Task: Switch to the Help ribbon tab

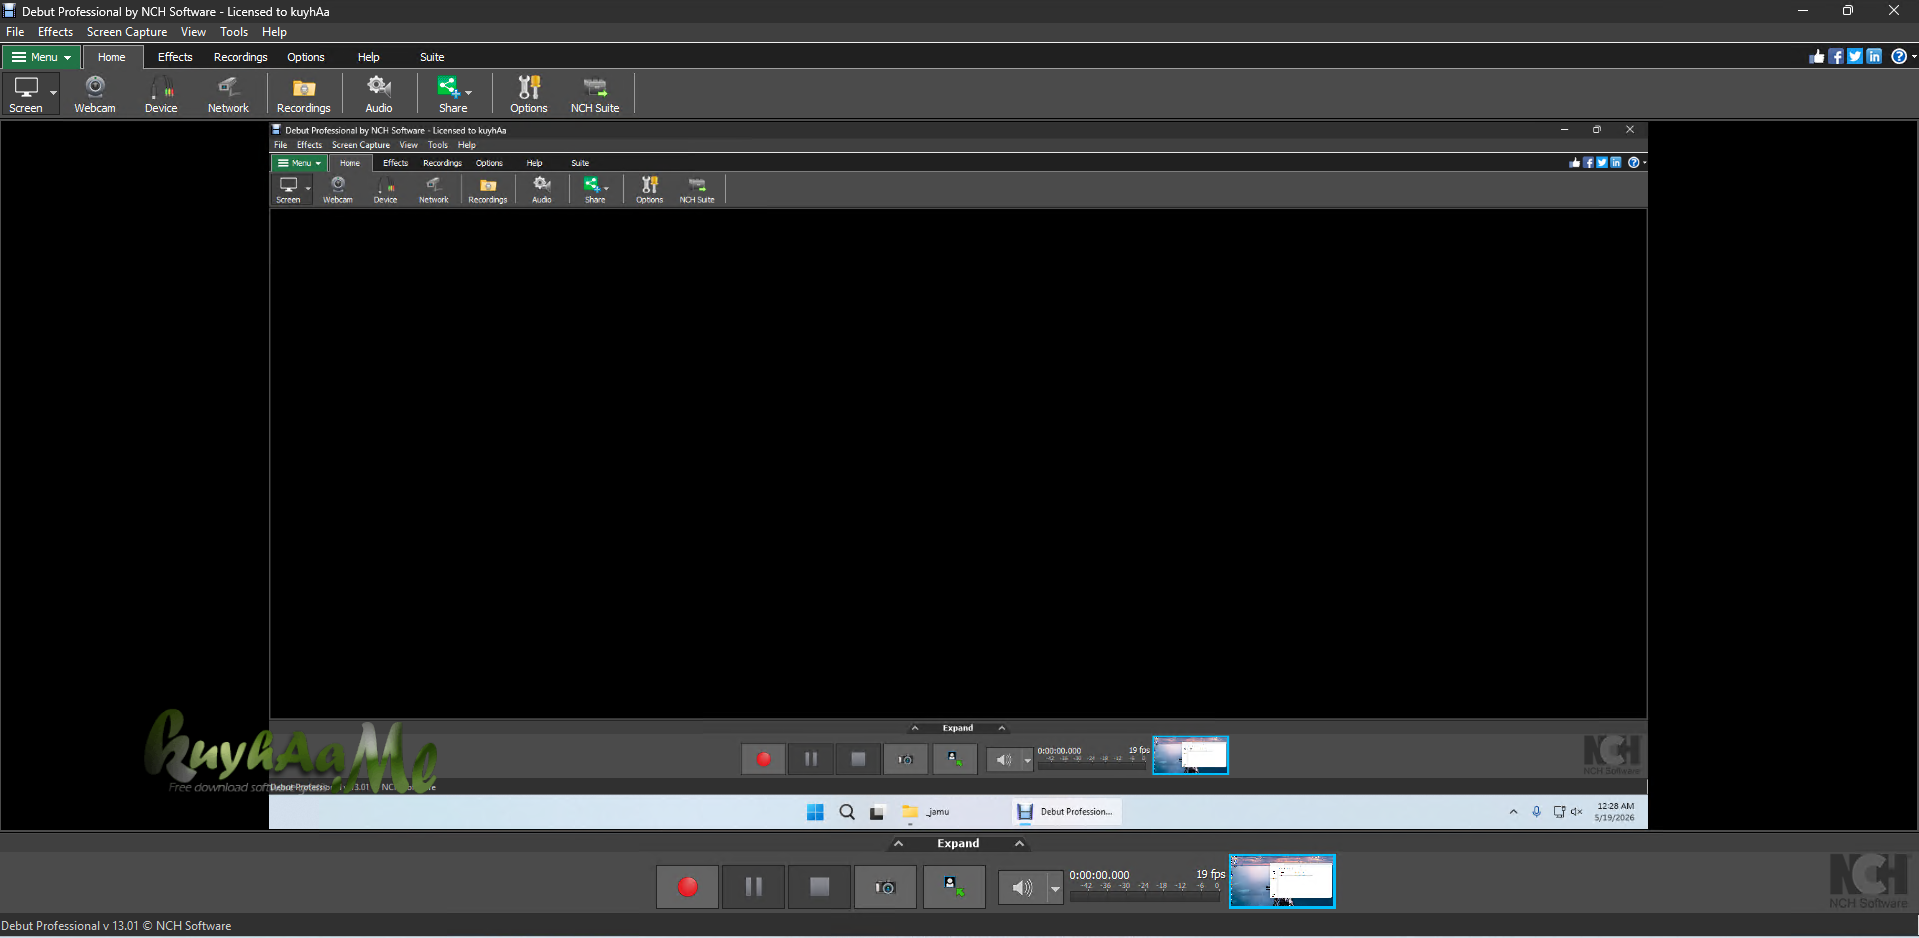Action: 369,57
